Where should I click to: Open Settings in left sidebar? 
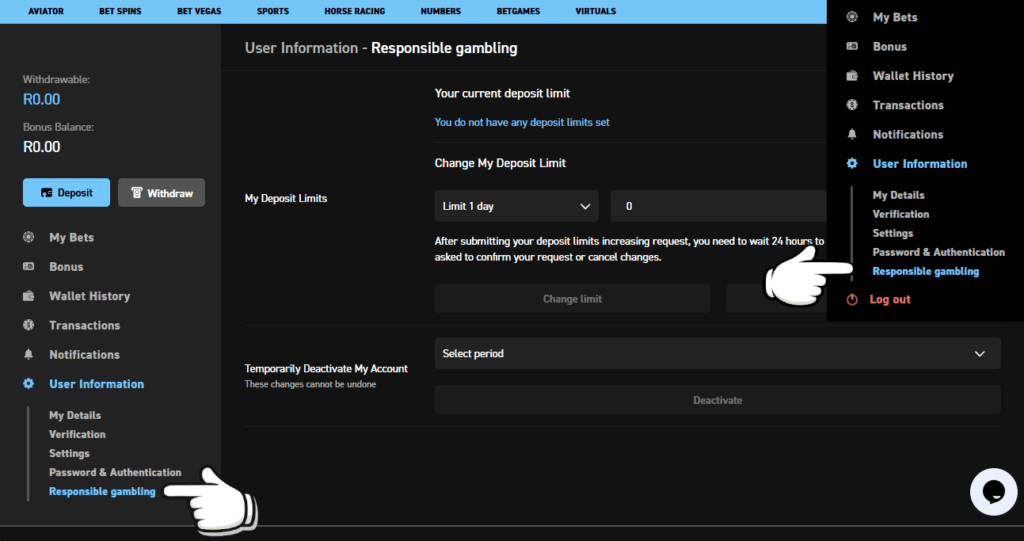[x=69, y=453]
